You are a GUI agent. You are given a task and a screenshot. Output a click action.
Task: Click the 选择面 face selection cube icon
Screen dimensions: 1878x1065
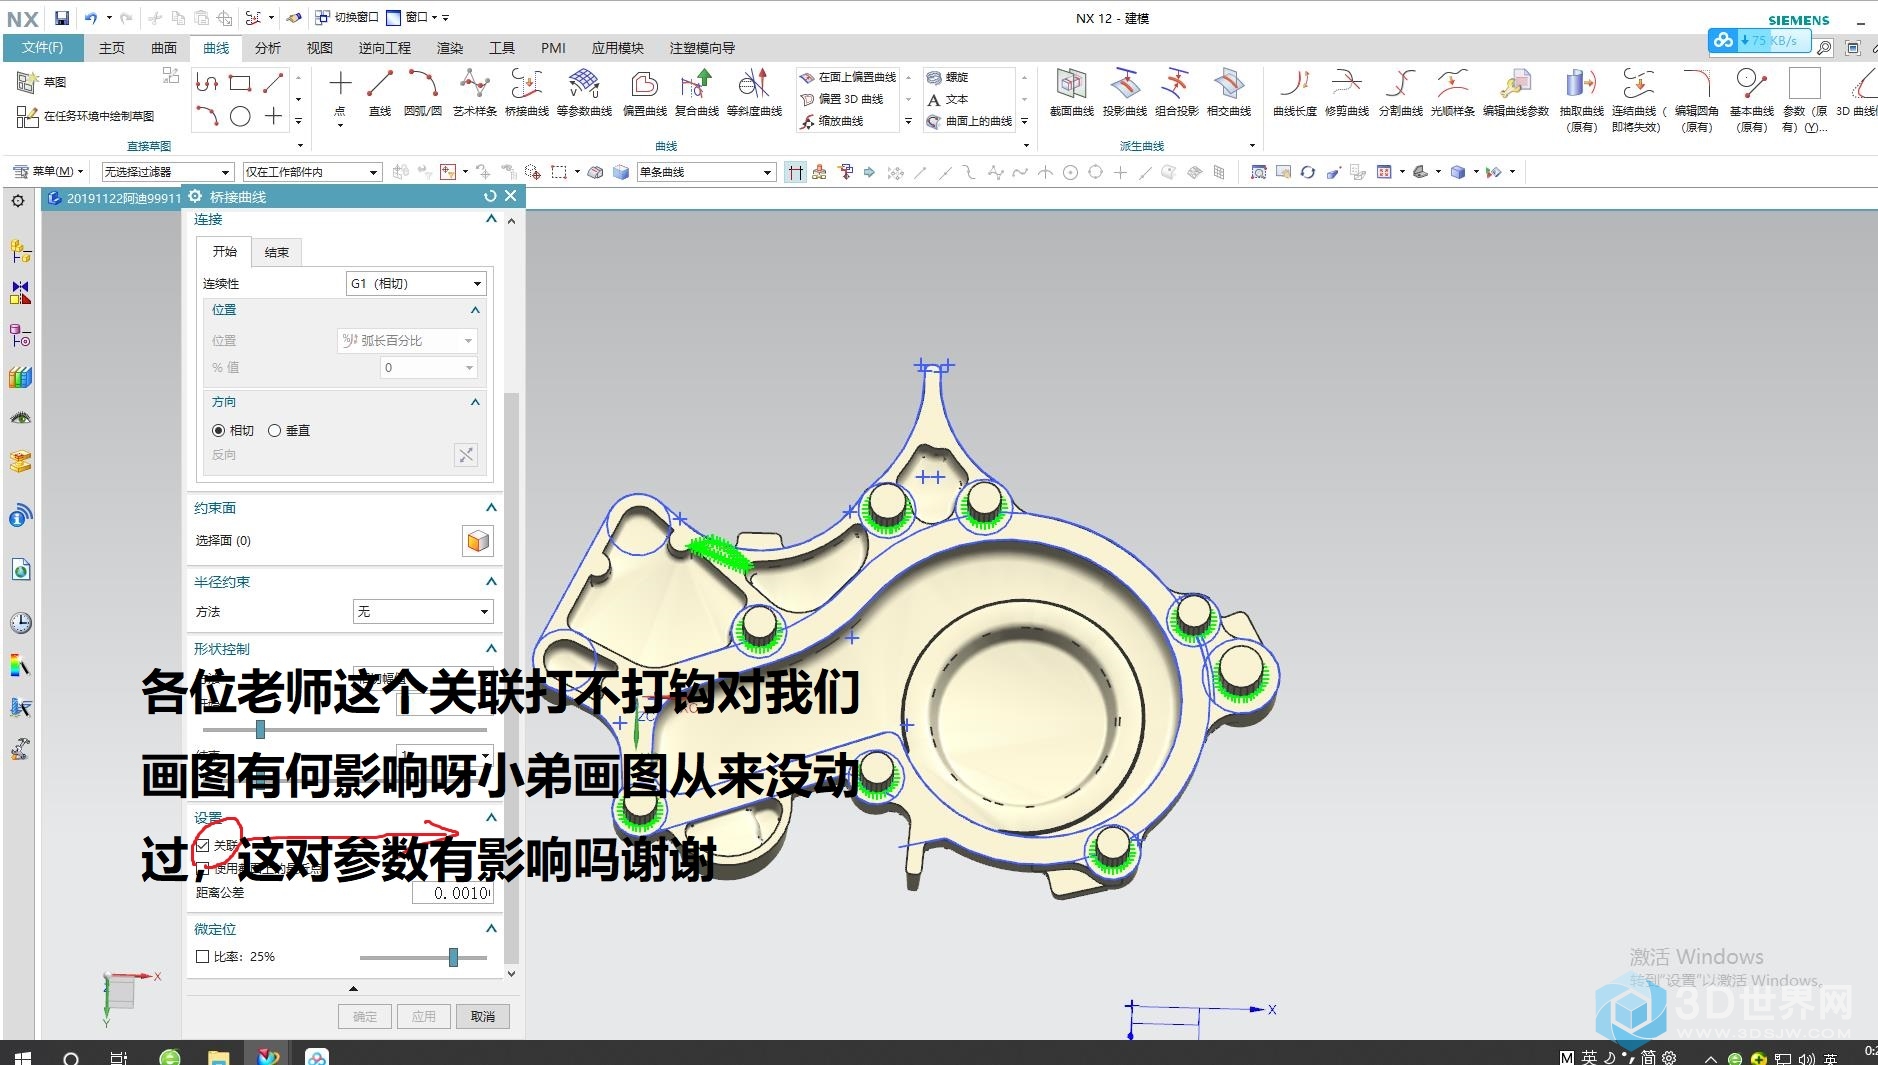click(x=478, y=541)
